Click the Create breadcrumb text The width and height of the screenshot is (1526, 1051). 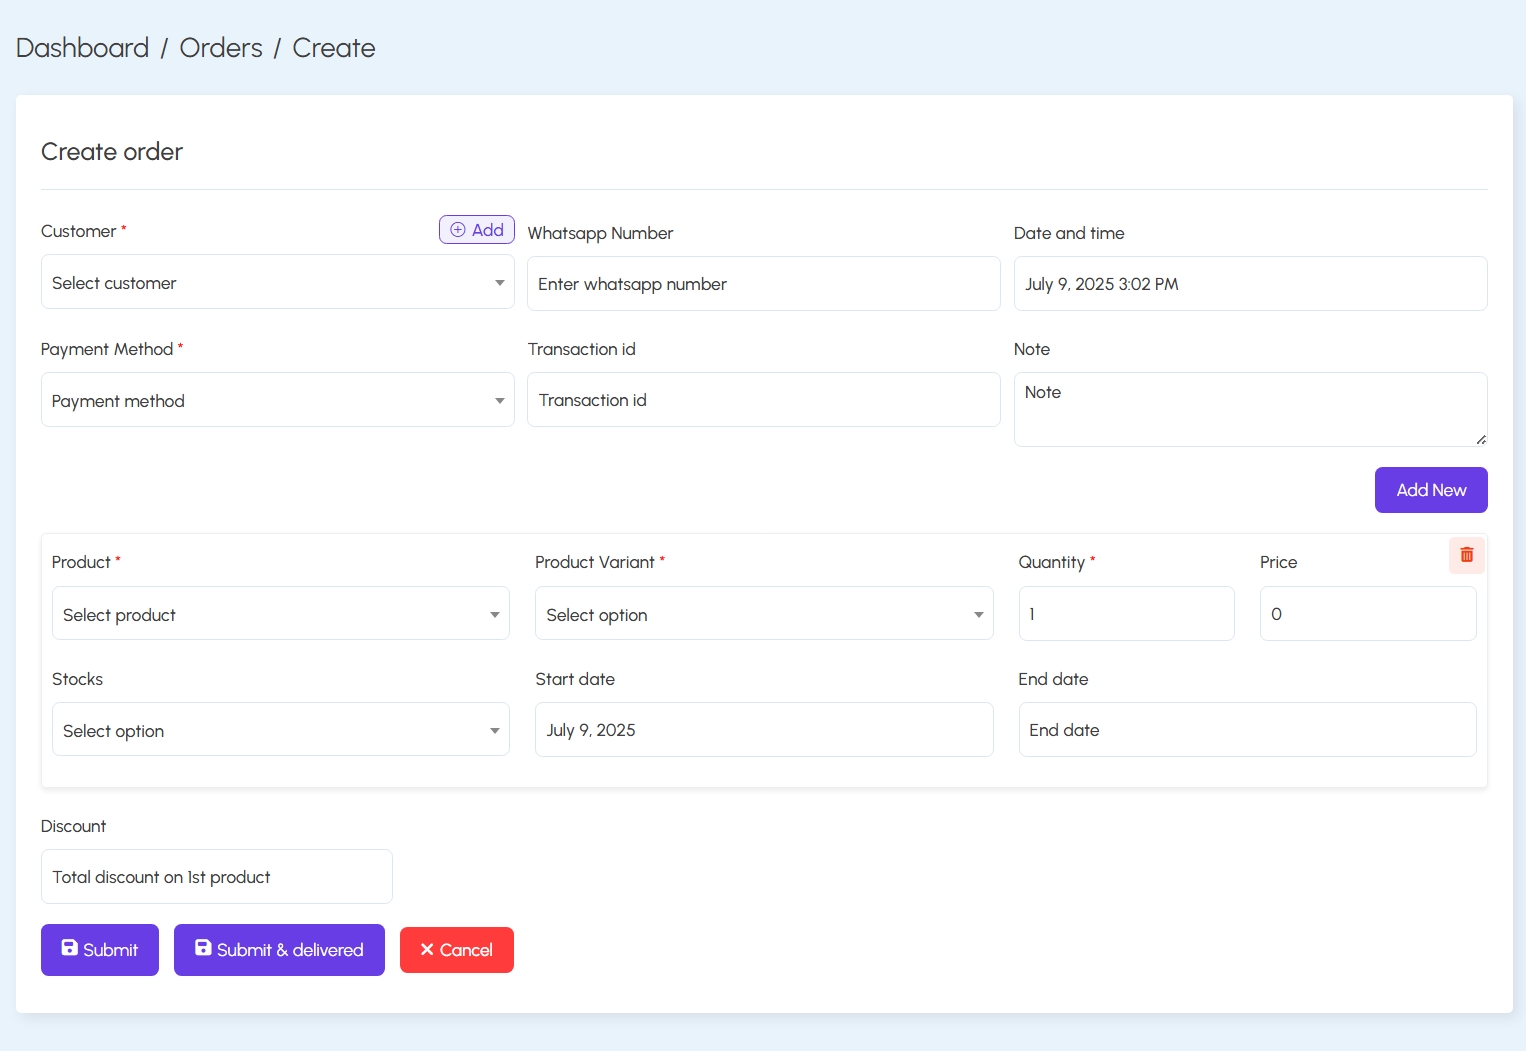click(x=334, y=48)
